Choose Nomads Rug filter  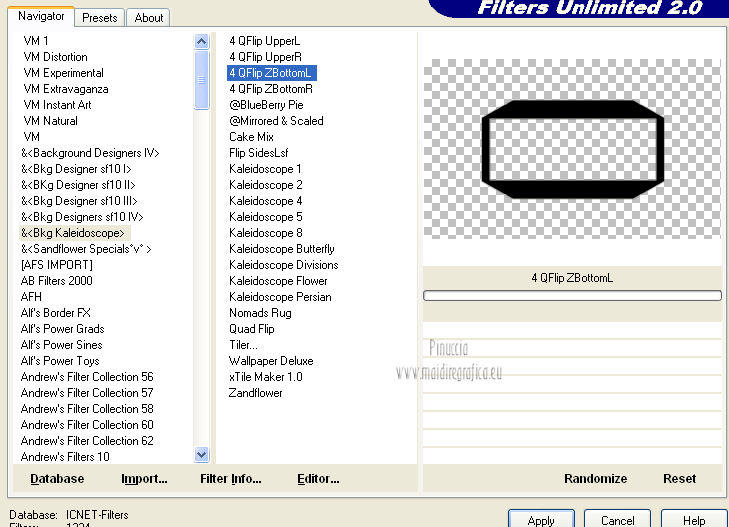260,313
